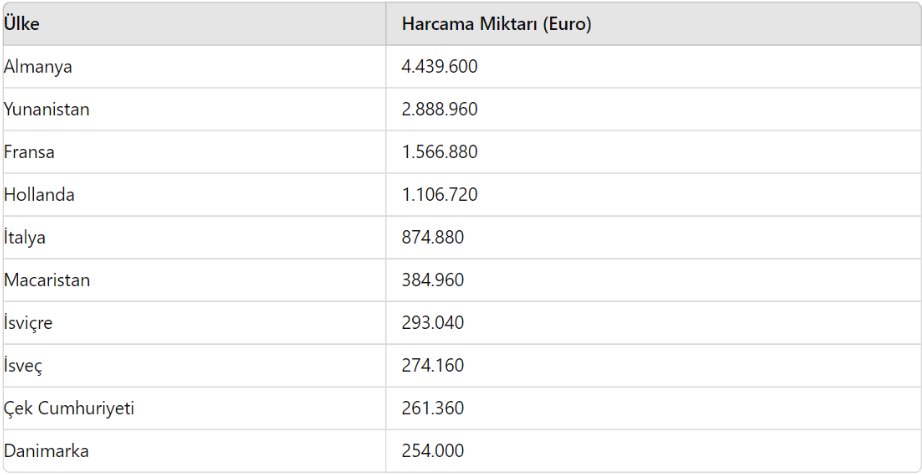Click the 1.566.880 amount
Screen dimensions: 922x475
click(x=440, y=153)
